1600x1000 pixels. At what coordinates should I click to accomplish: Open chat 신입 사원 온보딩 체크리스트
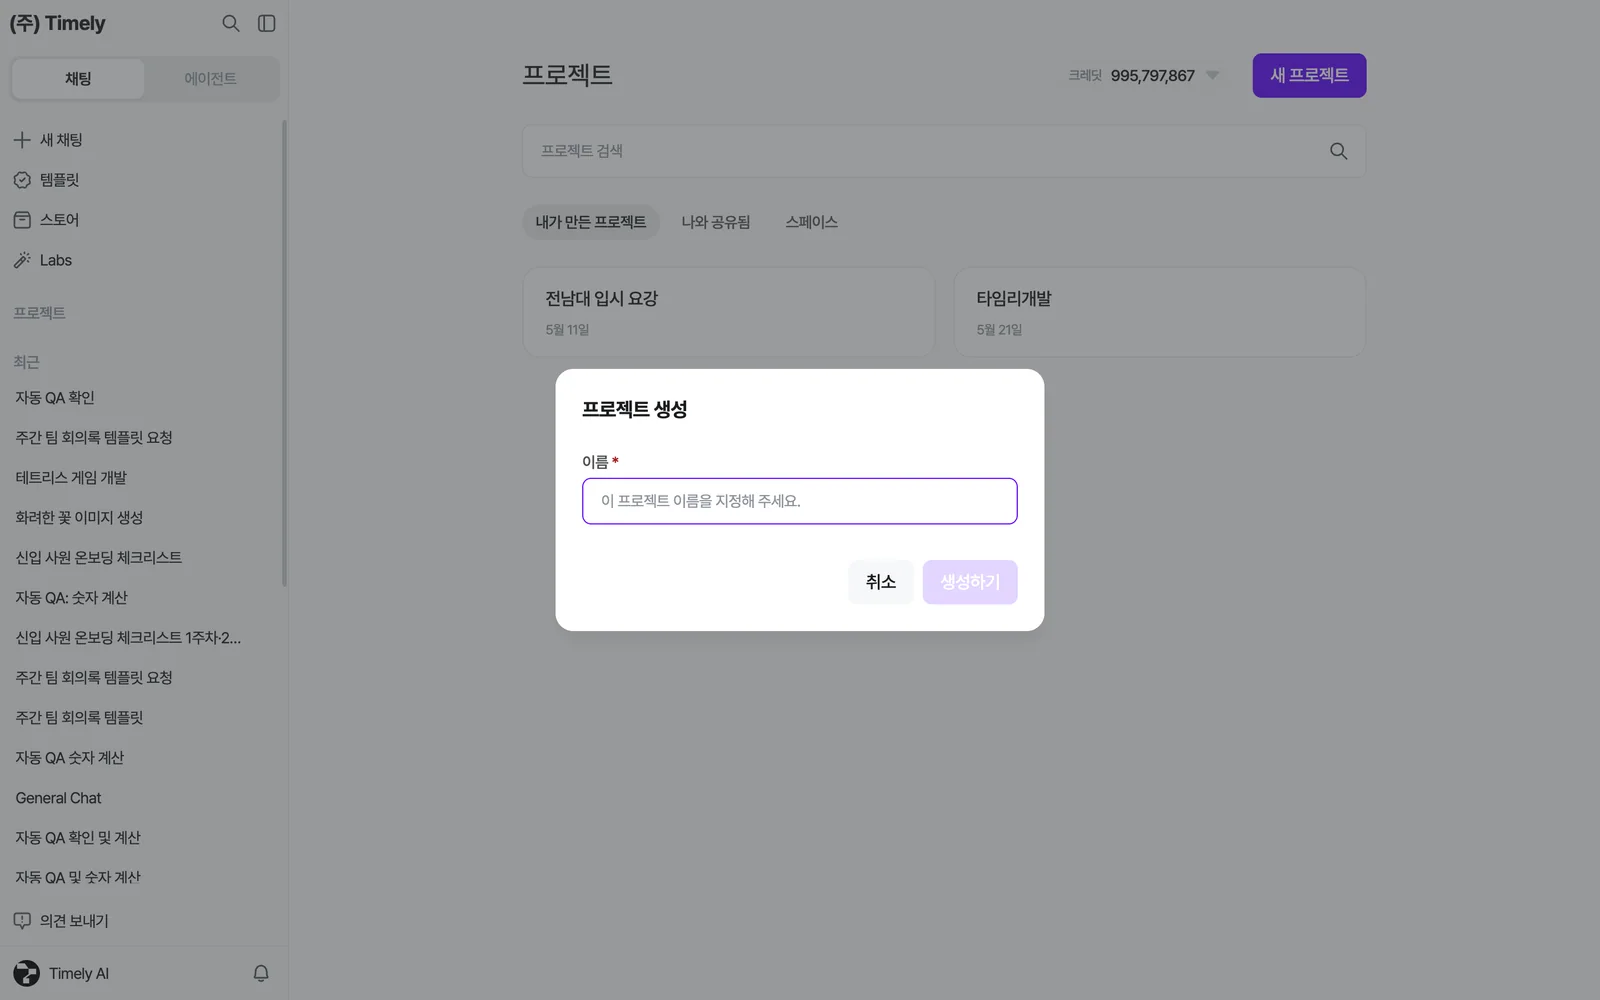tap(99, 558)
